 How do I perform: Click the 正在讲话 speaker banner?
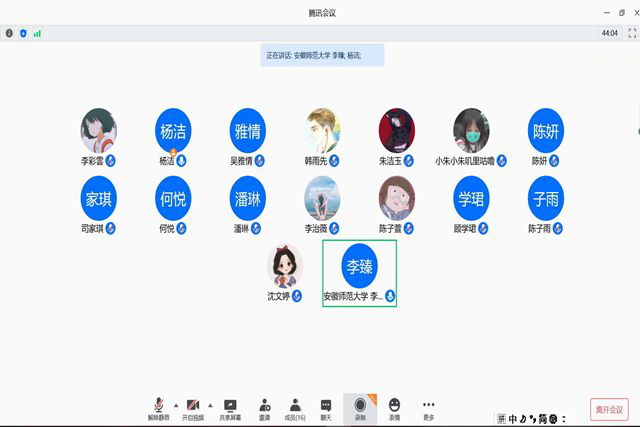click(321, 54)
